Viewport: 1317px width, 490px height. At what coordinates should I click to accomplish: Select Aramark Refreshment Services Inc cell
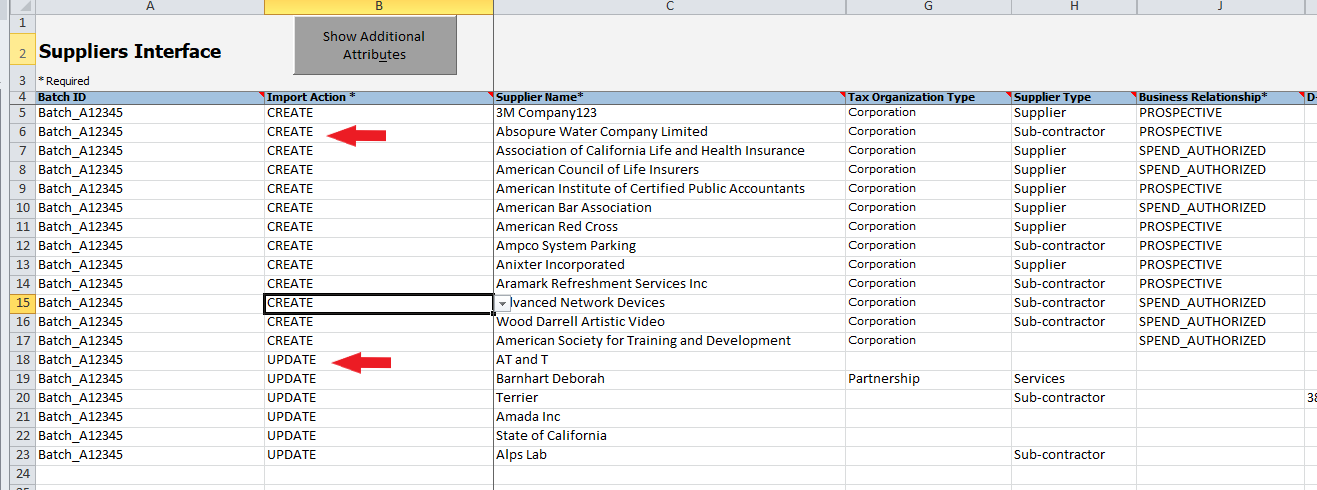[670, 284]
